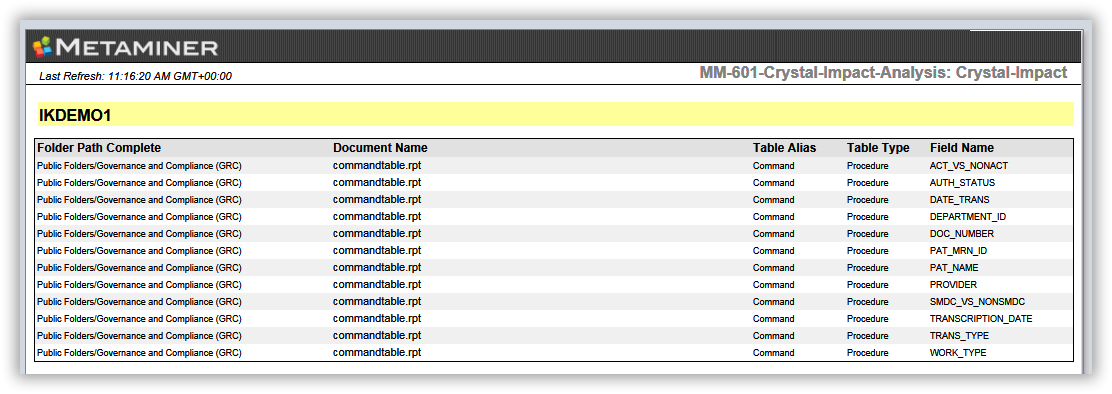Click the Table Alias column header
This screenshot has height=394, width=1112.
(x=784, y=148)
